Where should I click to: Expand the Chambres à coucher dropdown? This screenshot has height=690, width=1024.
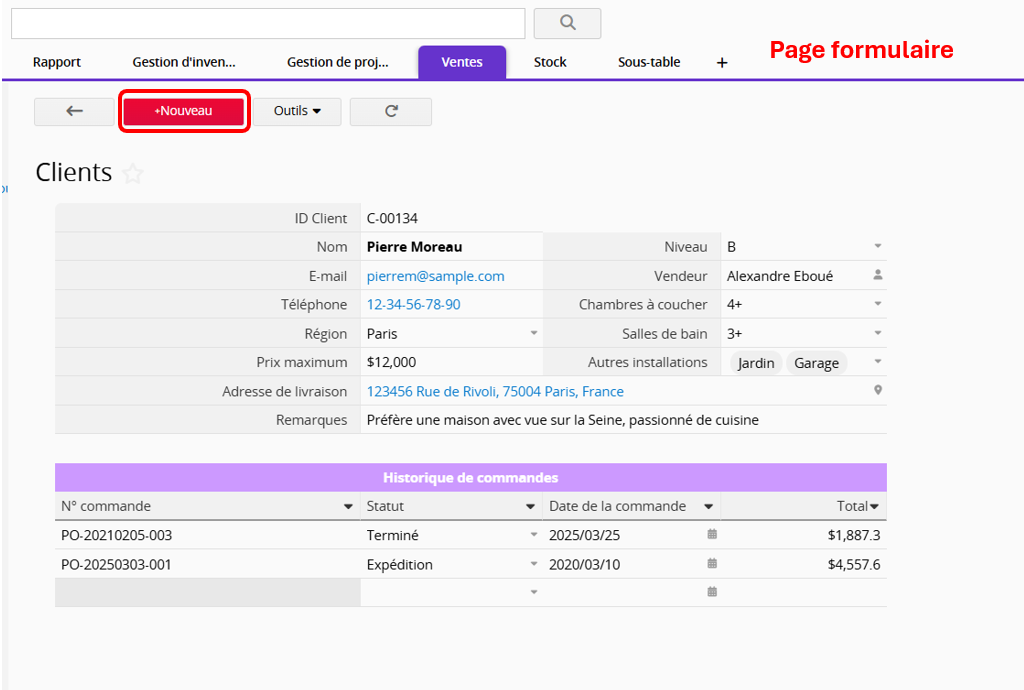[878, 304]
